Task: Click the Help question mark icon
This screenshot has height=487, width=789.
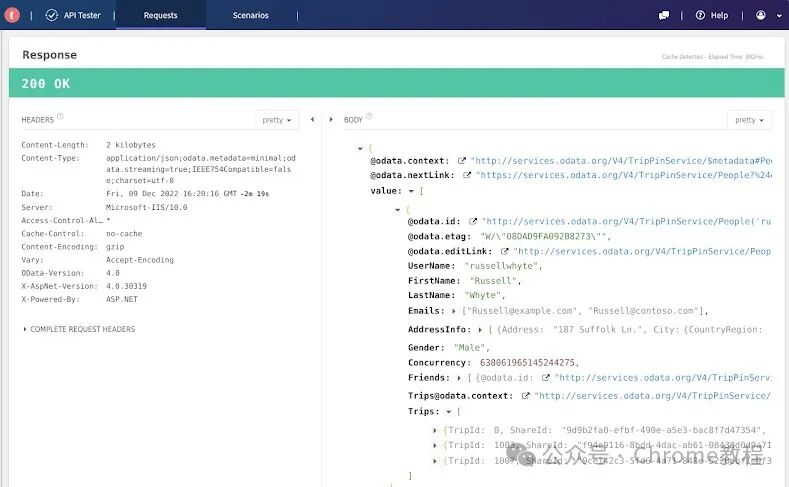Action: [x=700, y=15]
